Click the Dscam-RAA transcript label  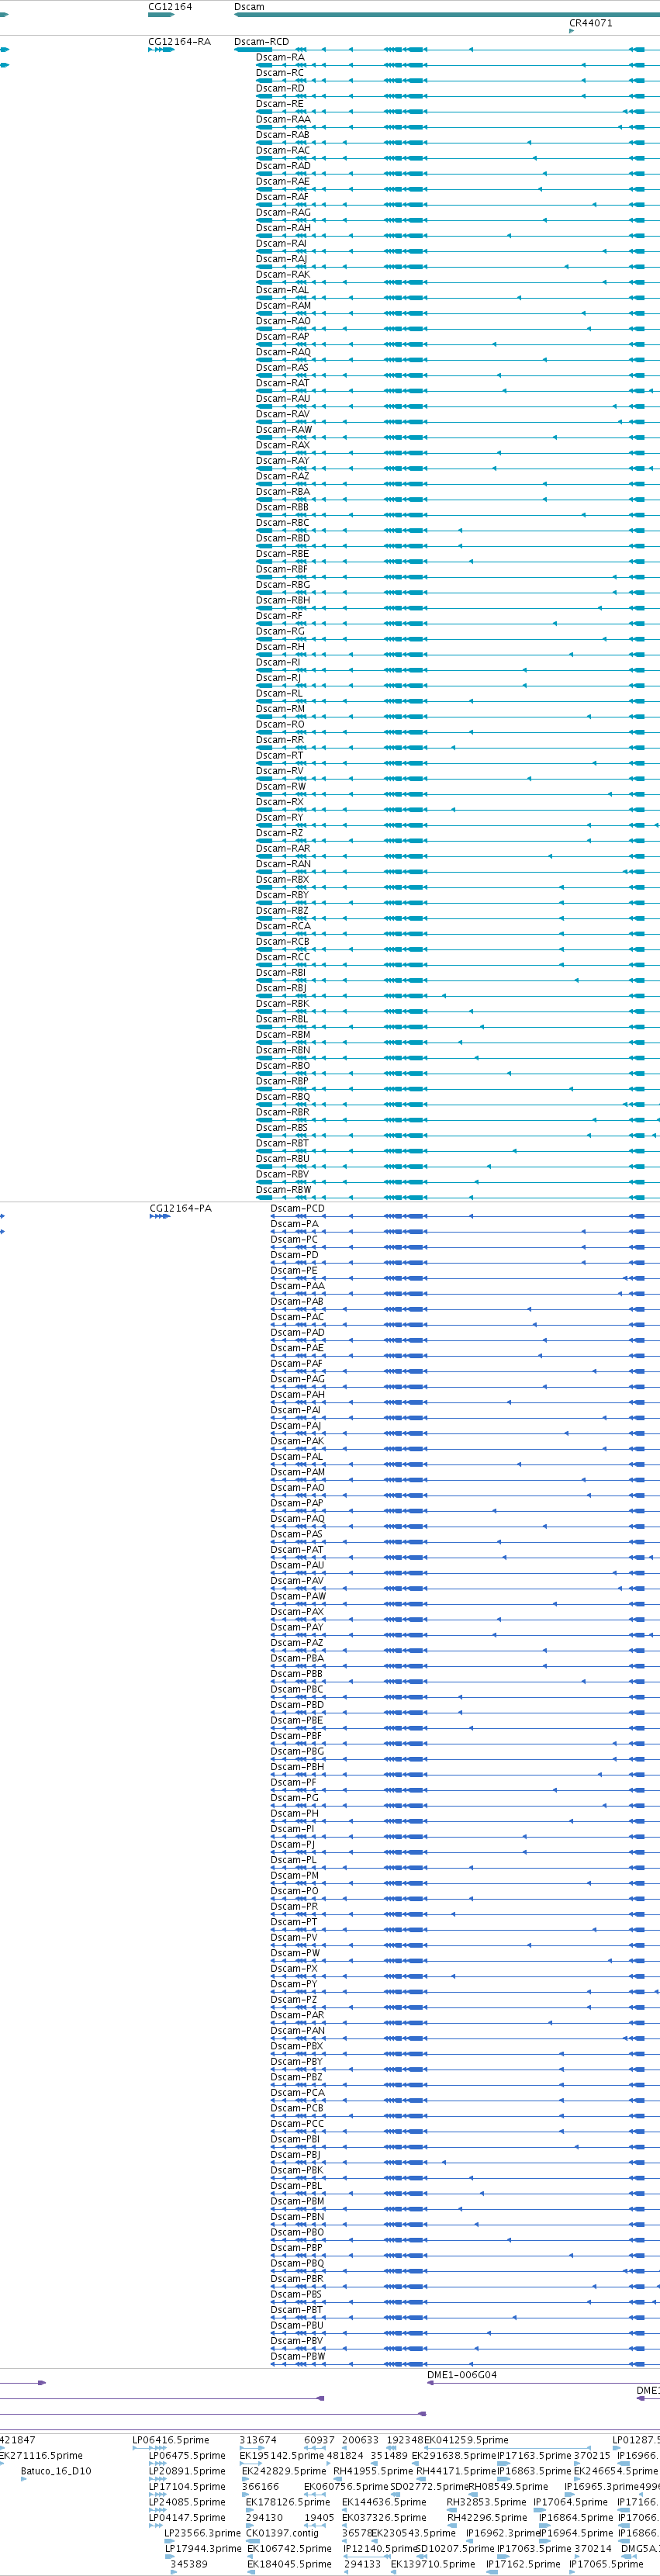(283, 119)
